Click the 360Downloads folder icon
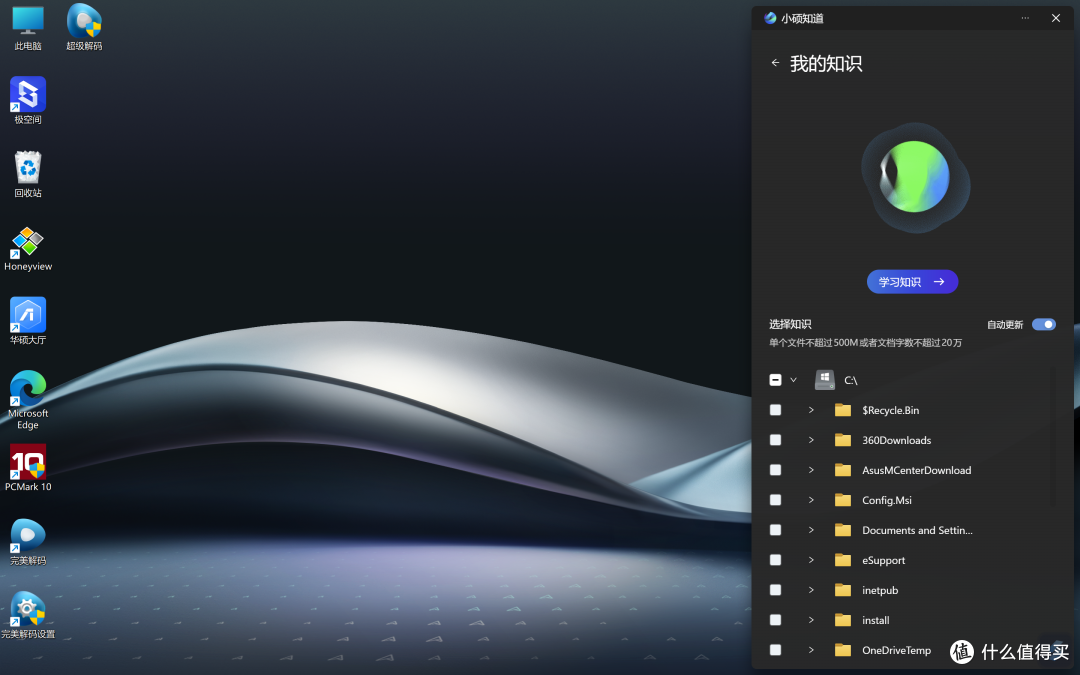1080x675 pixels. (842, 440)
